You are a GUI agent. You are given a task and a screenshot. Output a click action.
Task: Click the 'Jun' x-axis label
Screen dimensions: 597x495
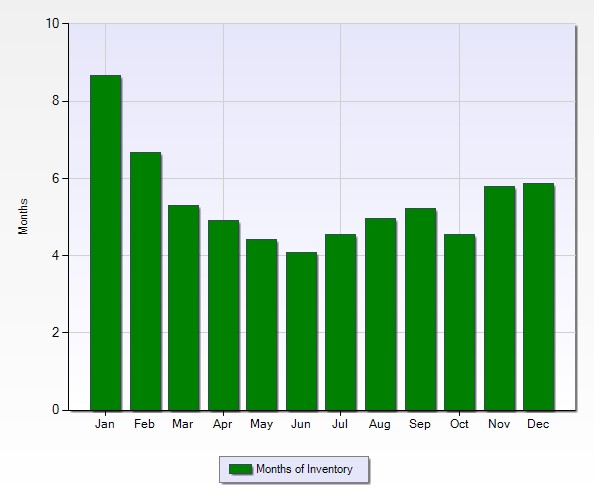pyautogui.click(x=301, y=424)
